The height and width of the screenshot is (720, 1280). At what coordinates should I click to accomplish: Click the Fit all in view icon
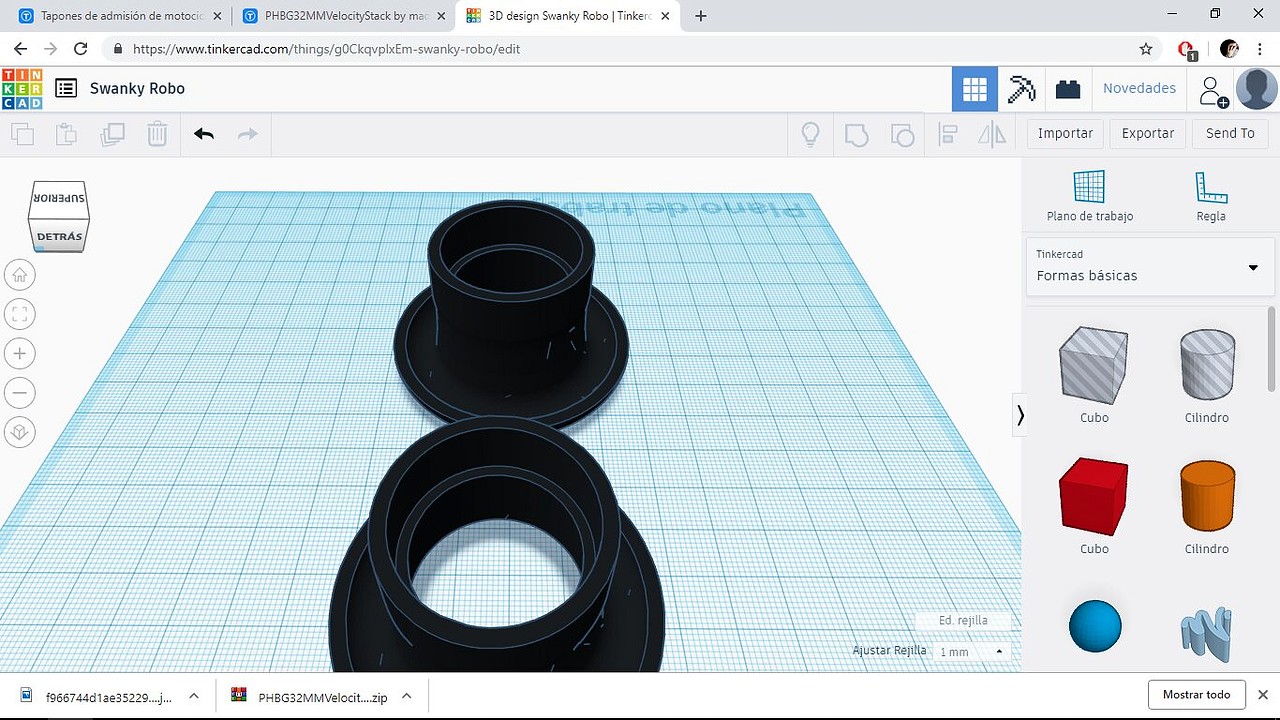click(x=20, y=314)
